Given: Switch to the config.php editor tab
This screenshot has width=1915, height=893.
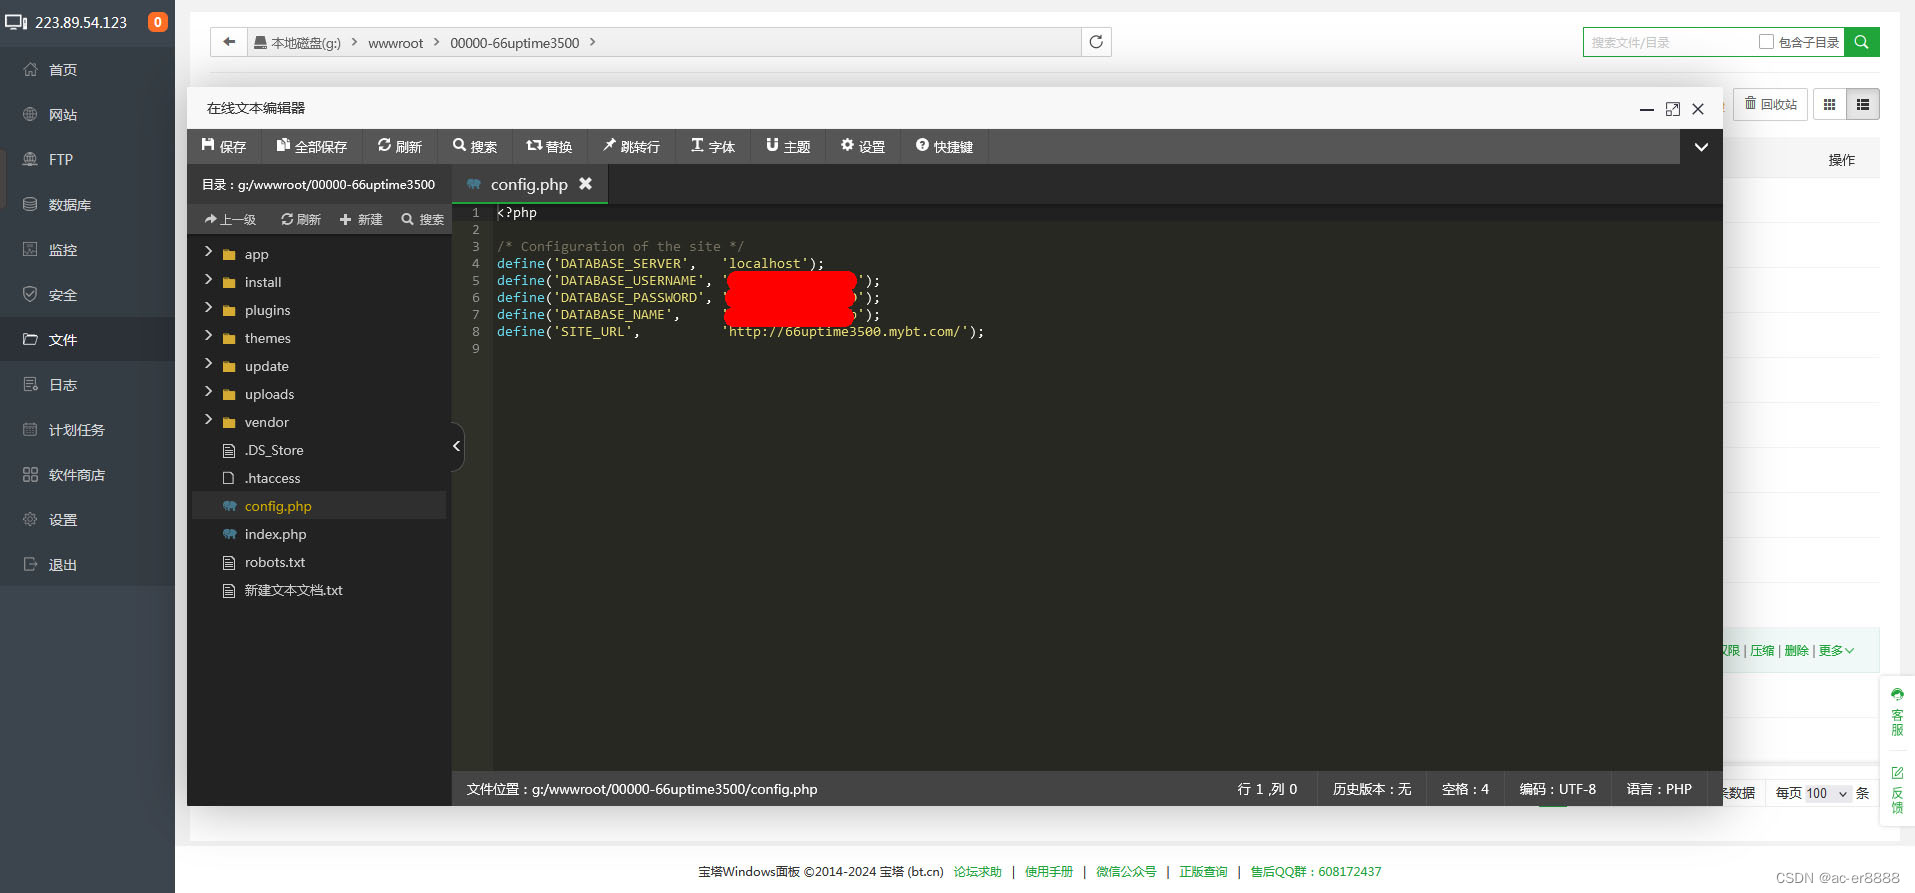Looking at the screenshot, I should pos(529,184).
